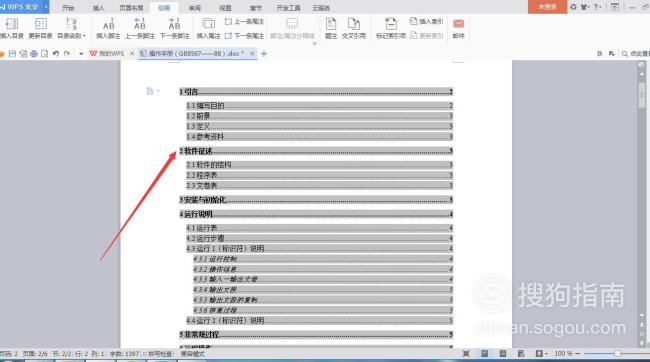The image size is (650, 362).
Task: Click the Print icon in quick access bar
Action: point(34,53)
